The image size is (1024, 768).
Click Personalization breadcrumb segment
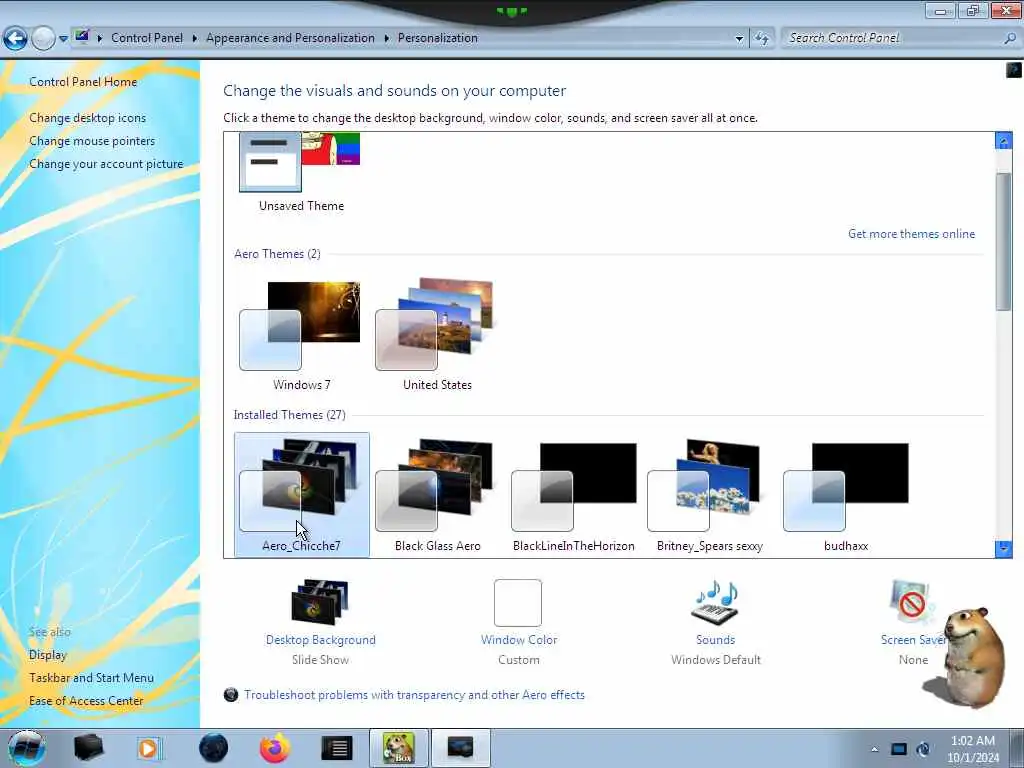438,38
